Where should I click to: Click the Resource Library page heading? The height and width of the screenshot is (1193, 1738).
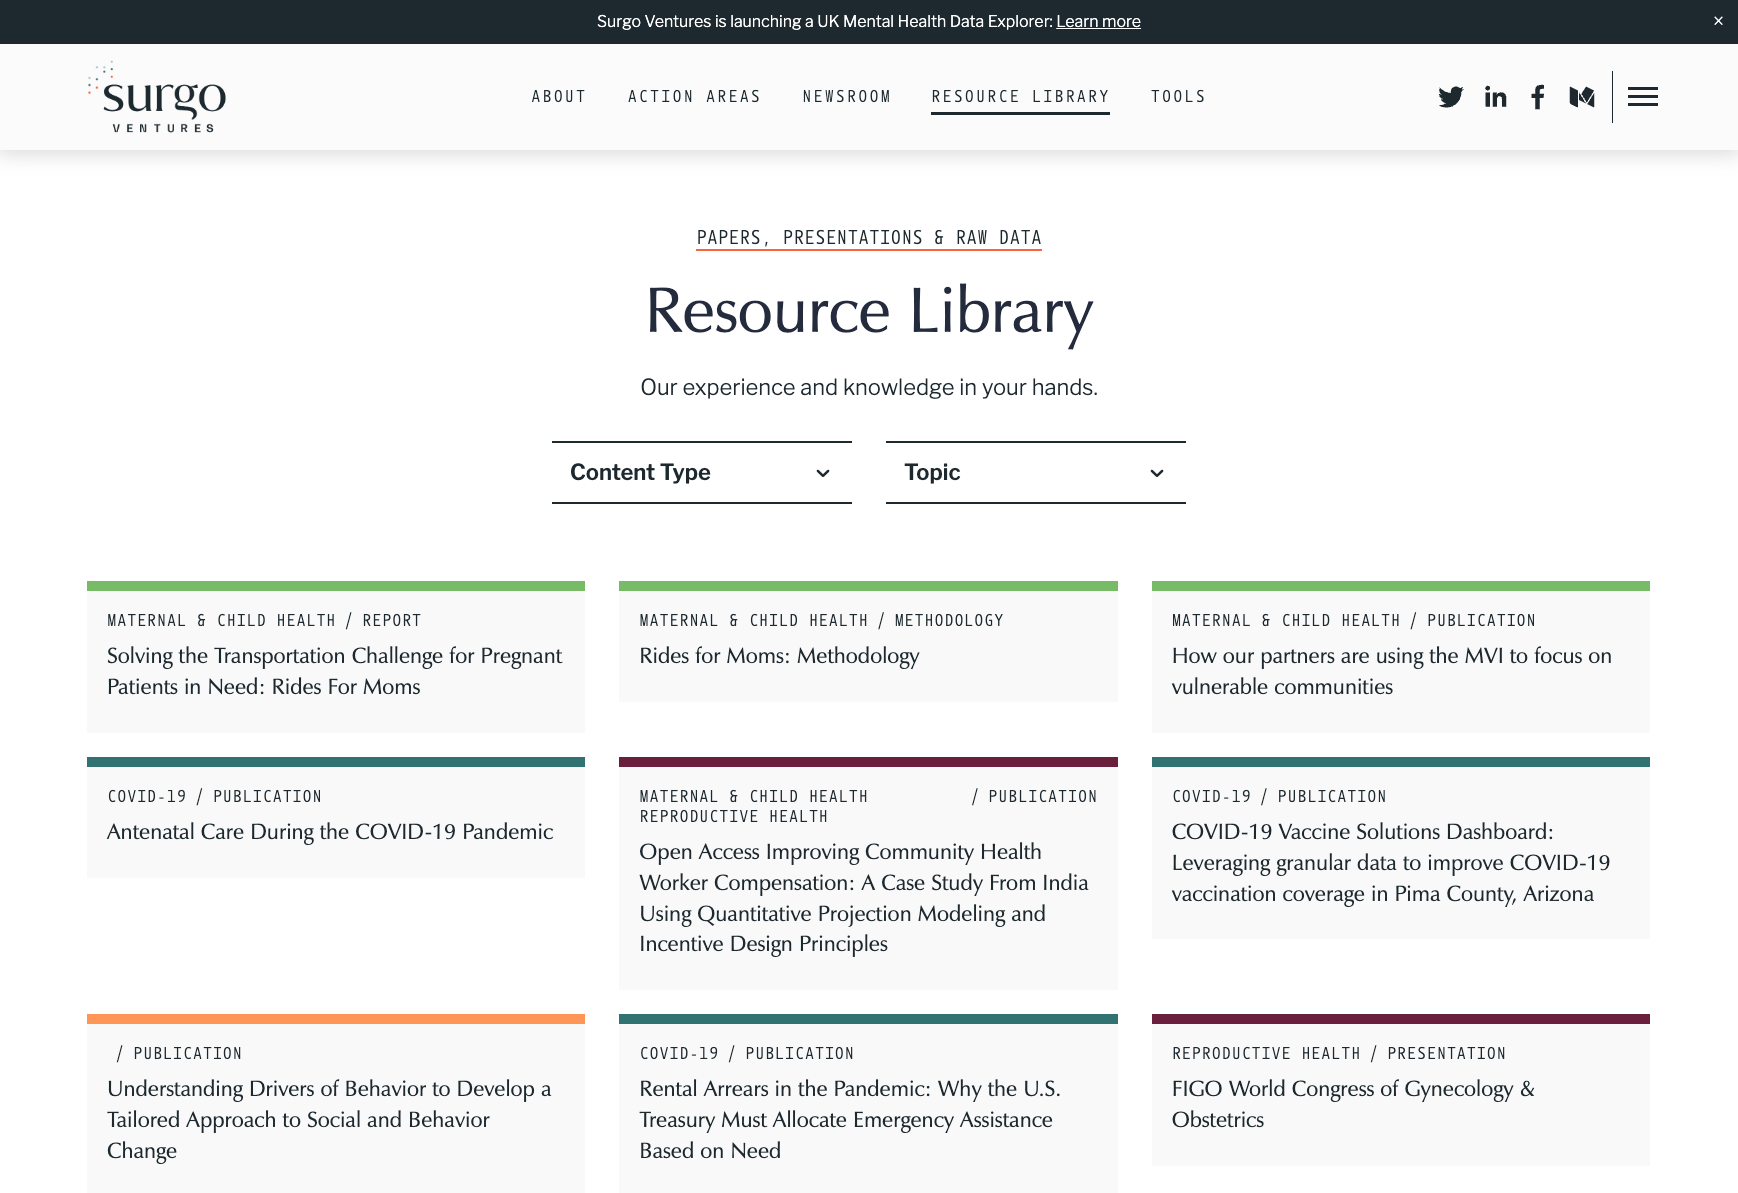(869, 311)
